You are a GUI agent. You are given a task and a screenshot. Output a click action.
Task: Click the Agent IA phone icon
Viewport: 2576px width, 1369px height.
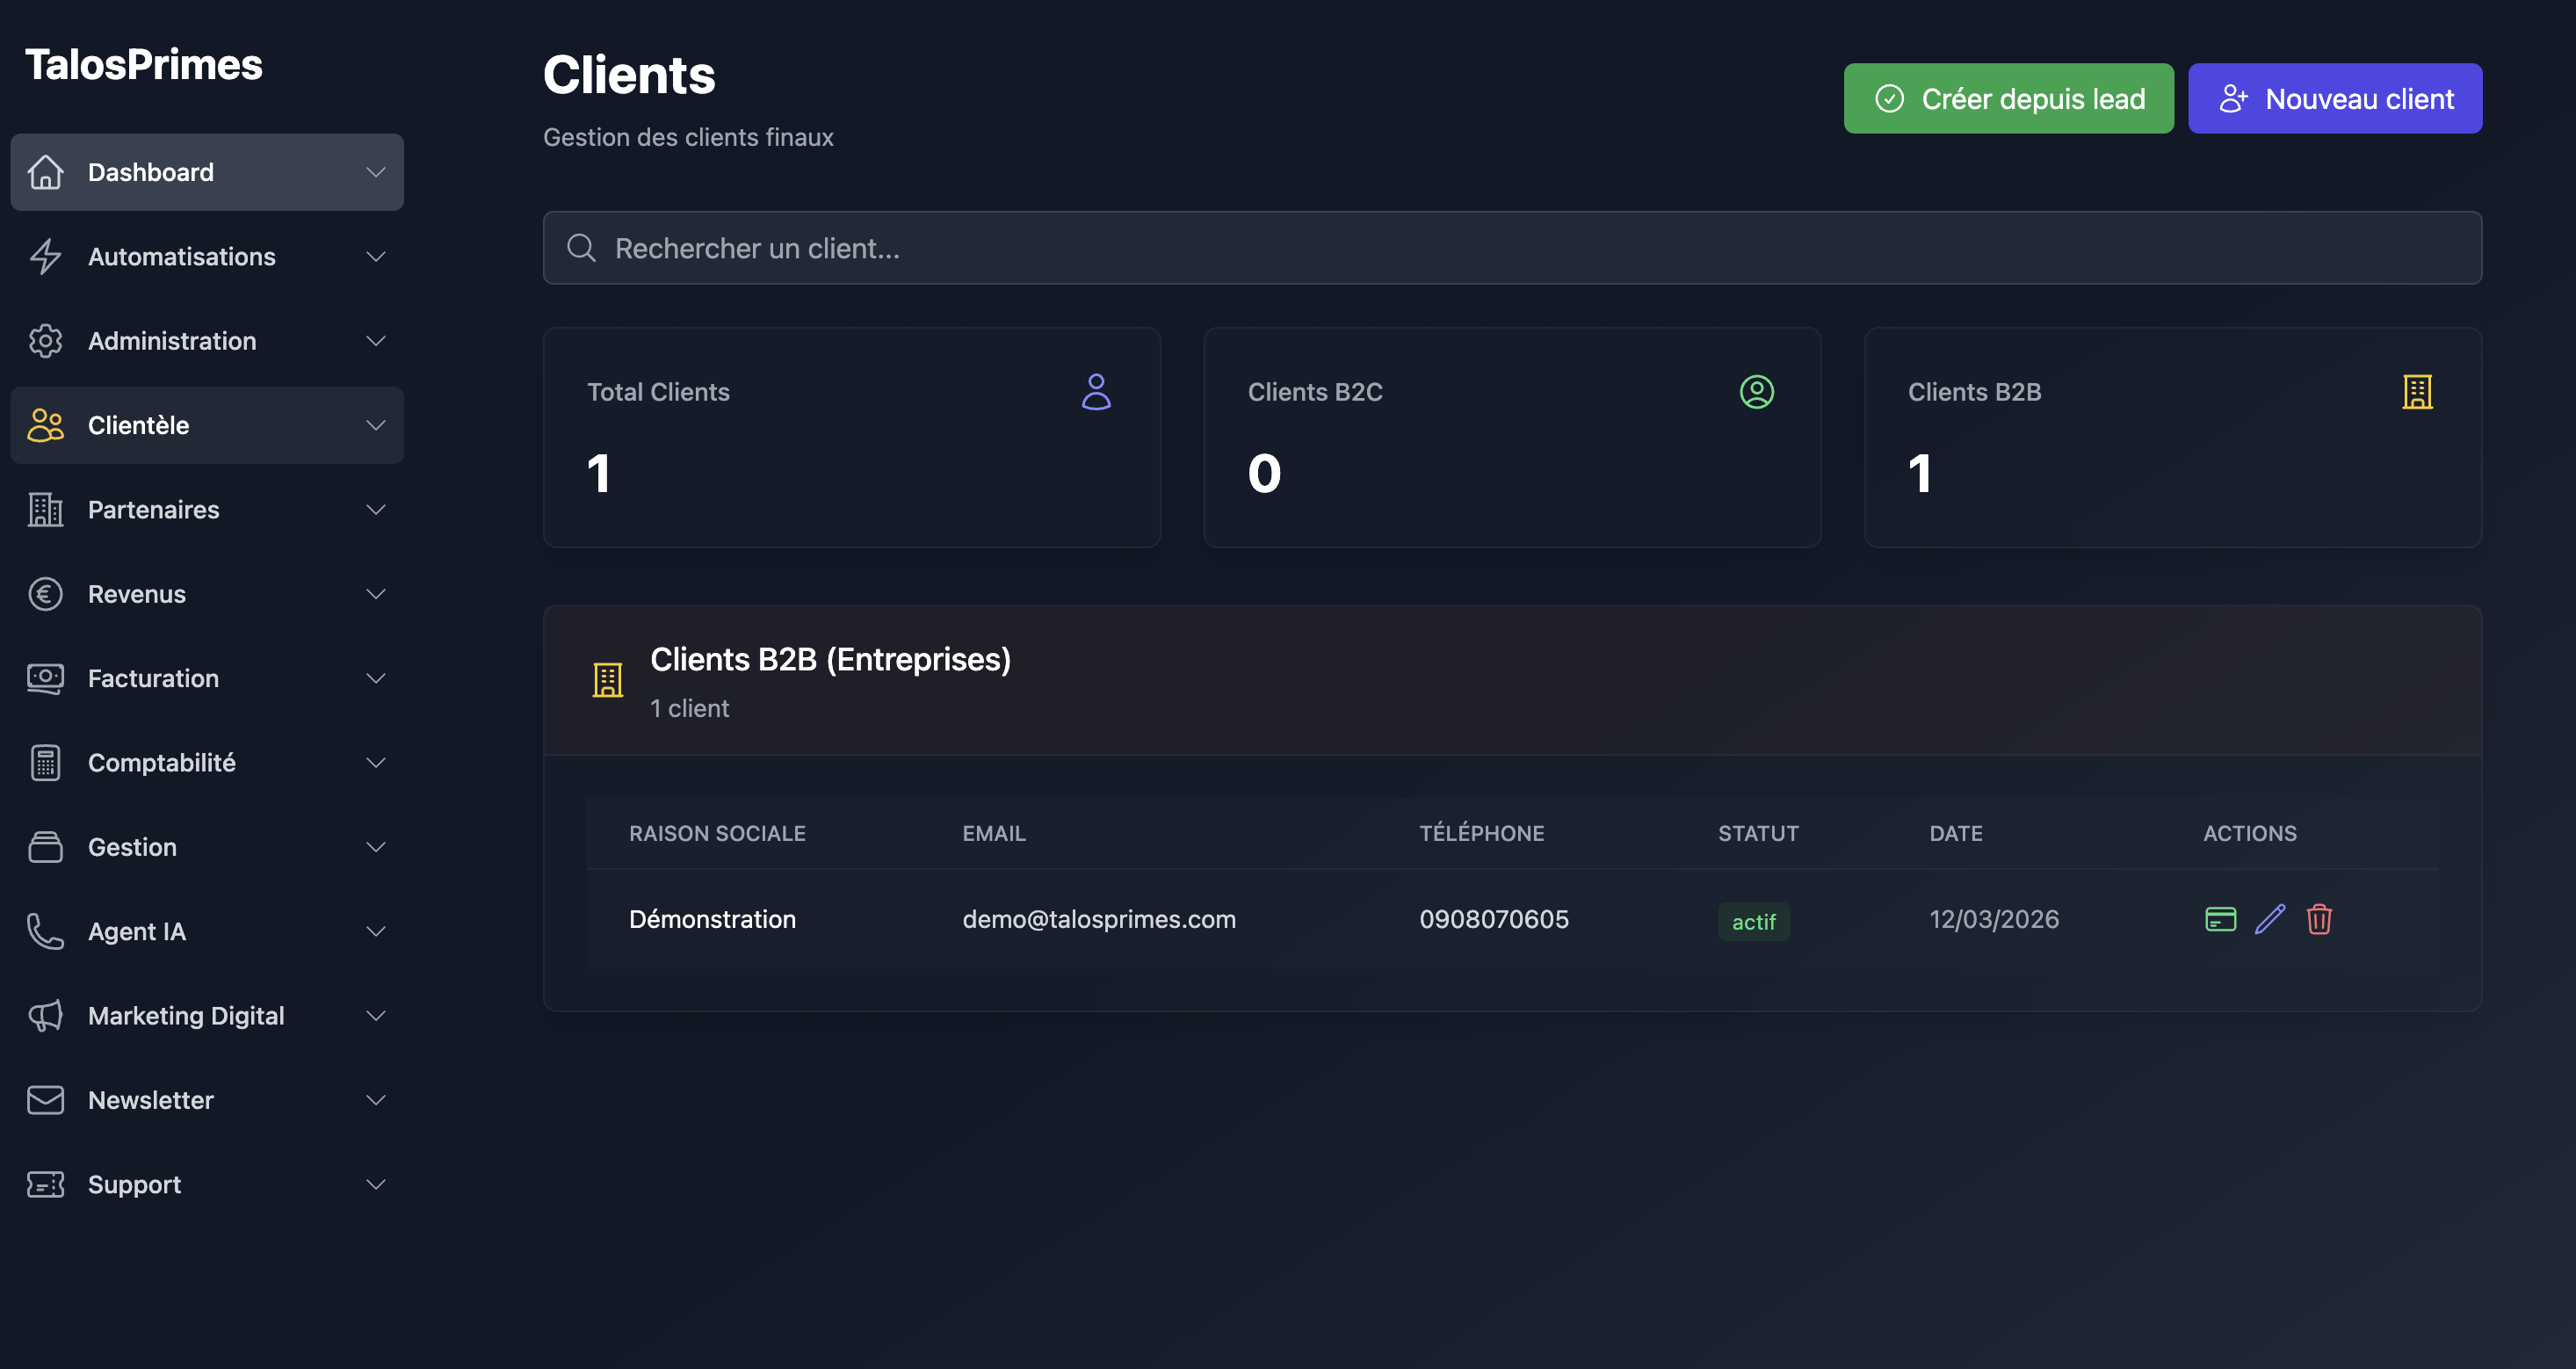click(45, 931)
